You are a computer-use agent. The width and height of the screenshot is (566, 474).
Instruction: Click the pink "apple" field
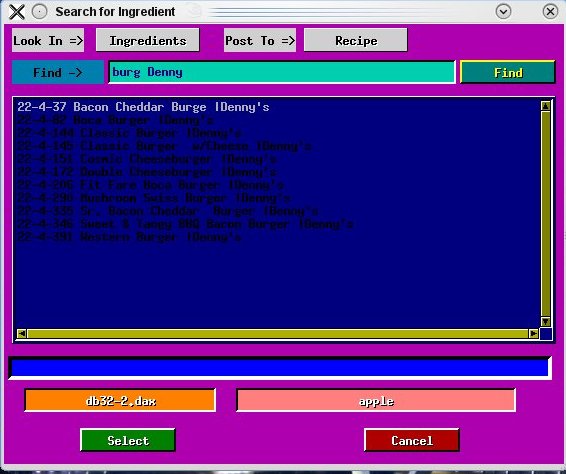click(376, 400)
